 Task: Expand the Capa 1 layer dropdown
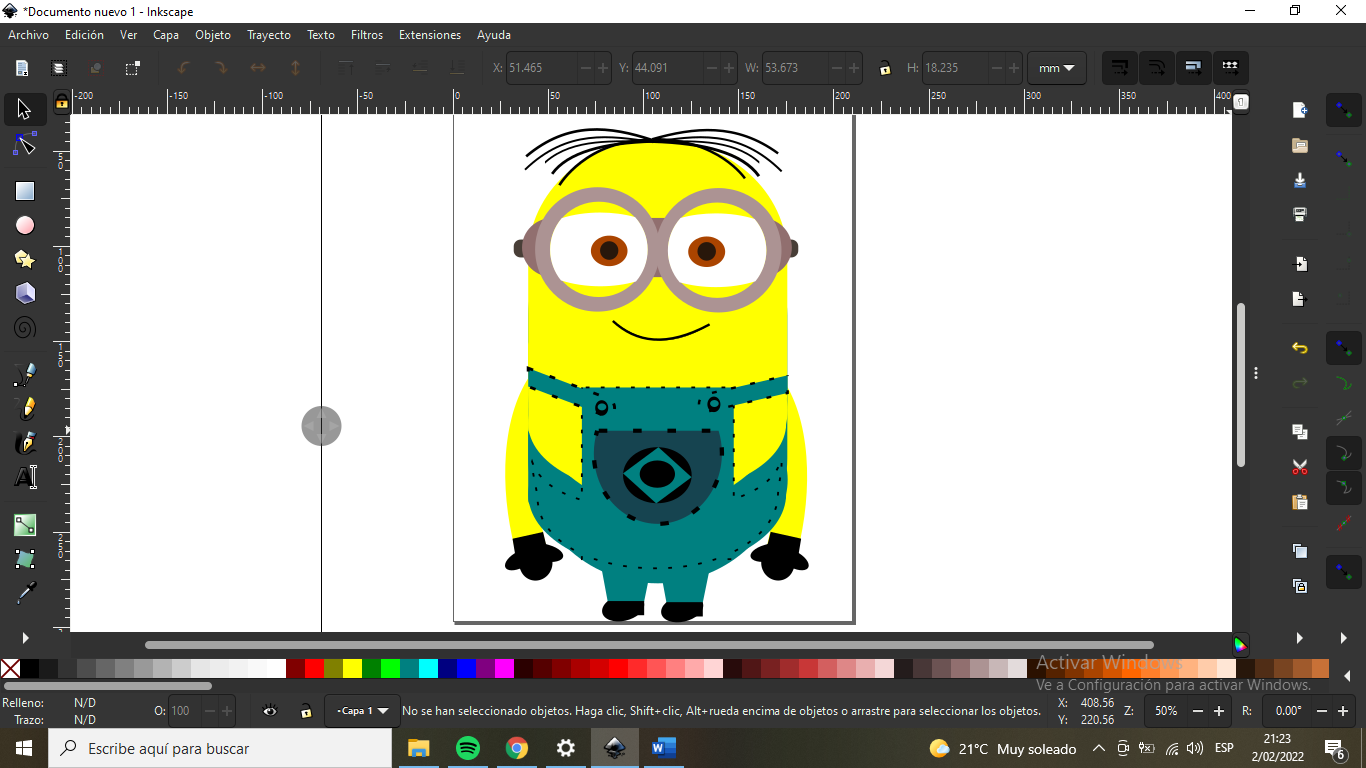point(362,711)
